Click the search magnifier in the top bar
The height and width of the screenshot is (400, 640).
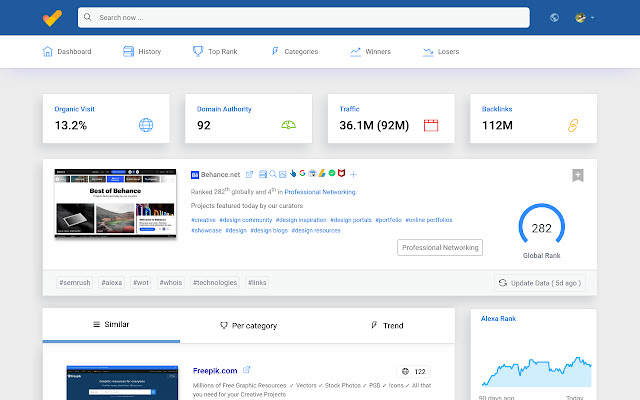tap(87, 17)
